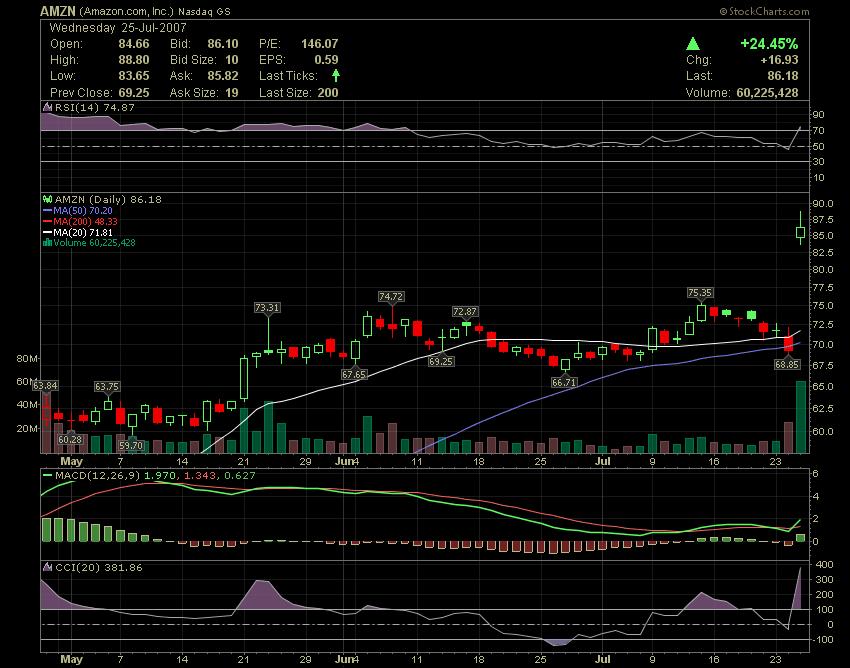Click the Nasdaq GS exchange label

coord(205,11)
